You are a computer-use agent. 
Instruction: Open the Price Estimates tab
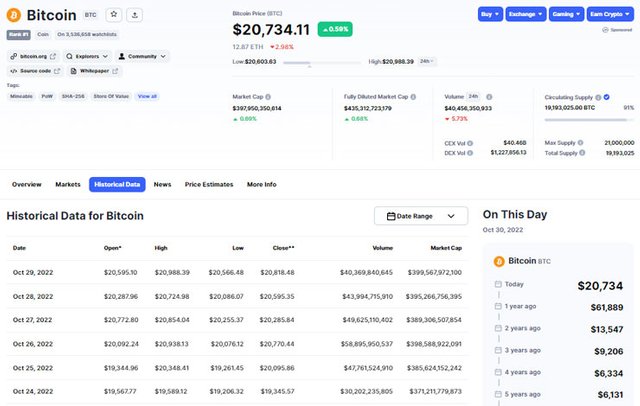pyautogui.click(x=209, y=184)
